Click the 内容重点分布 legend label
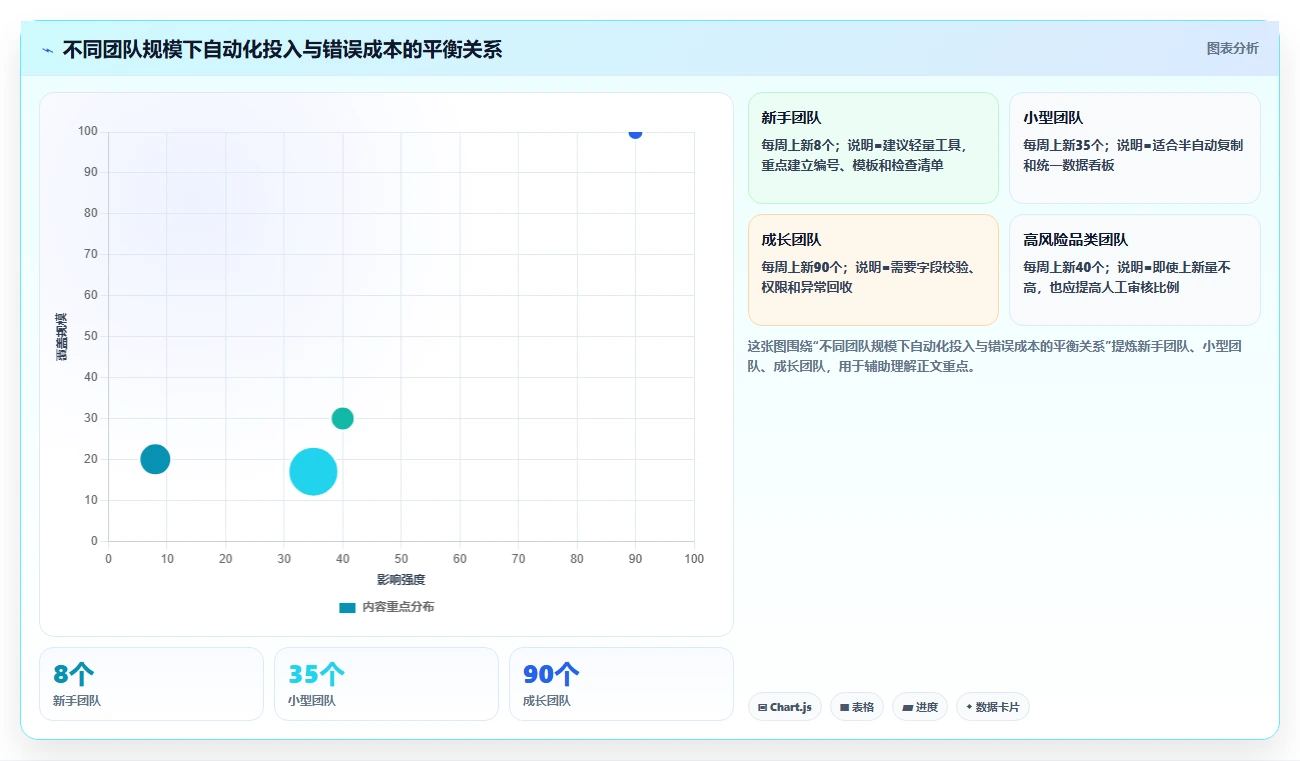1300x761 pixels. point(398,607)
